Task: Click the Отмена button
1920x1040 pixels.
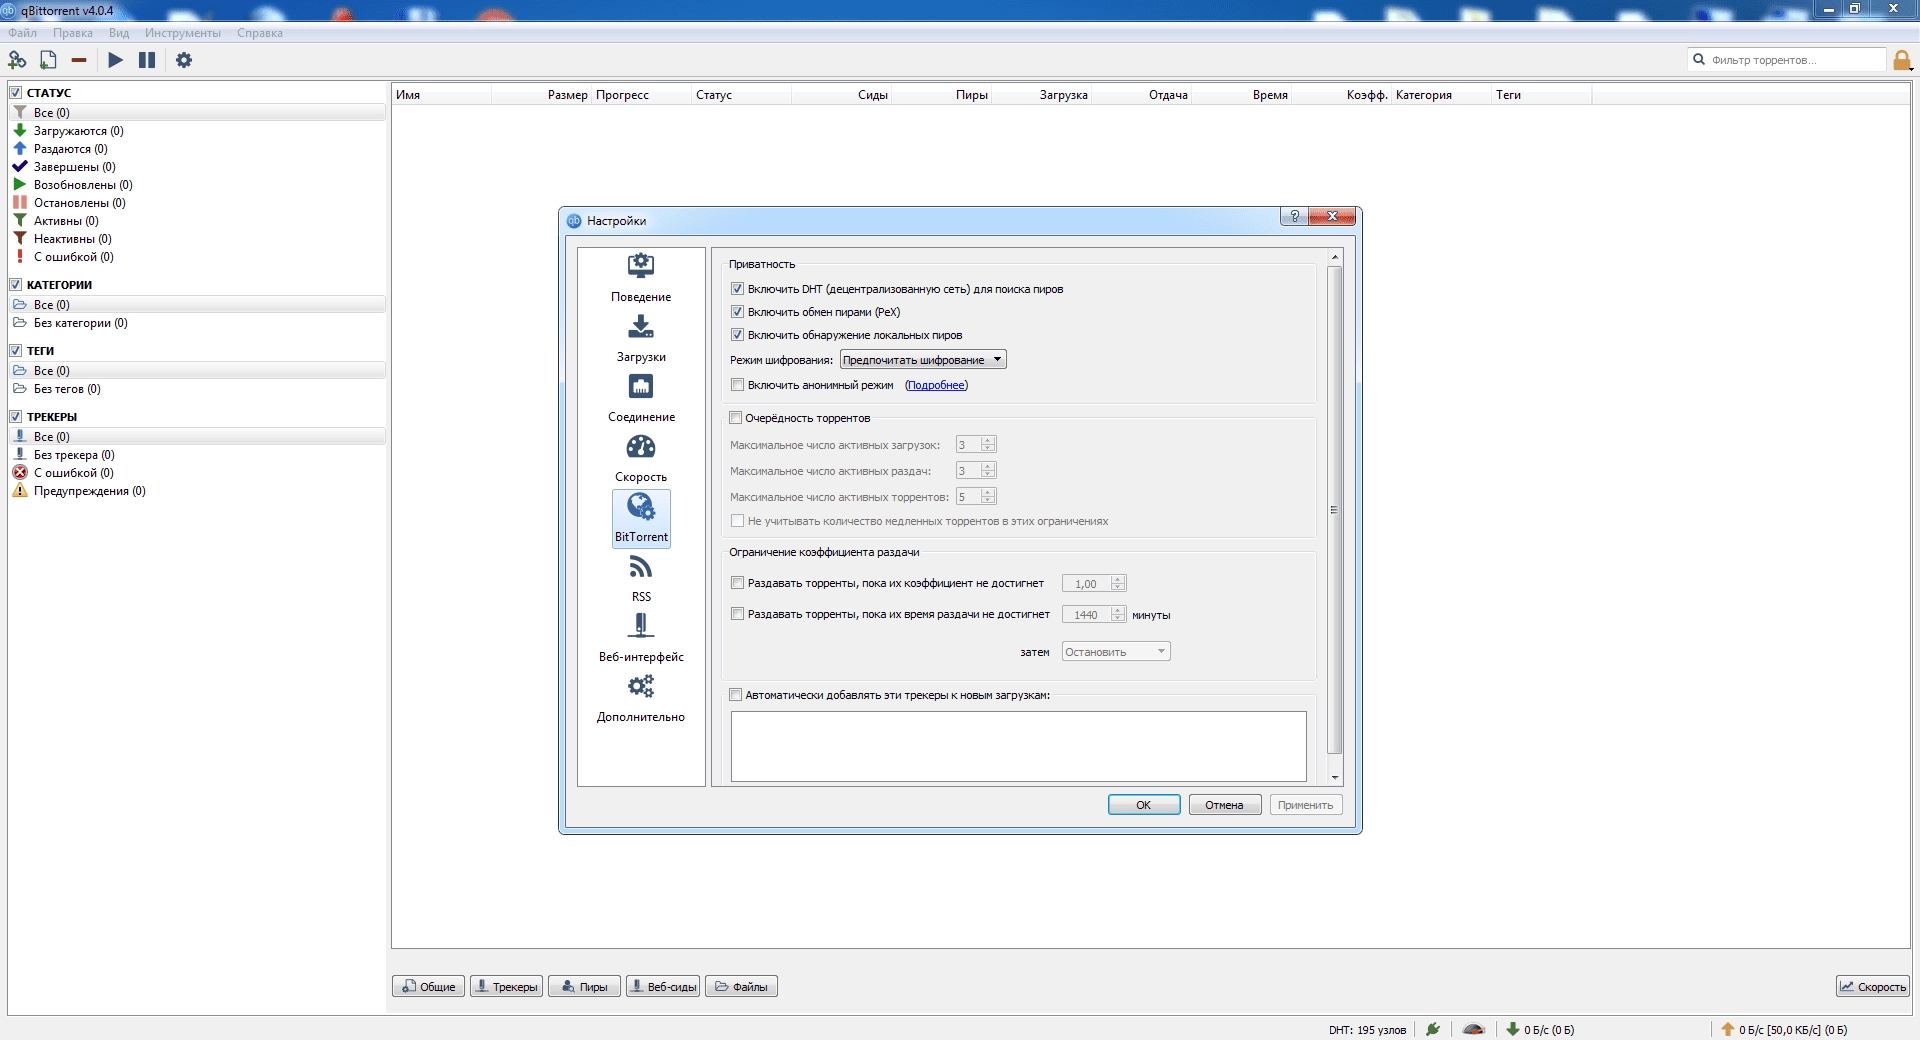Action: pyautogui.click(x=1225, y=805)
